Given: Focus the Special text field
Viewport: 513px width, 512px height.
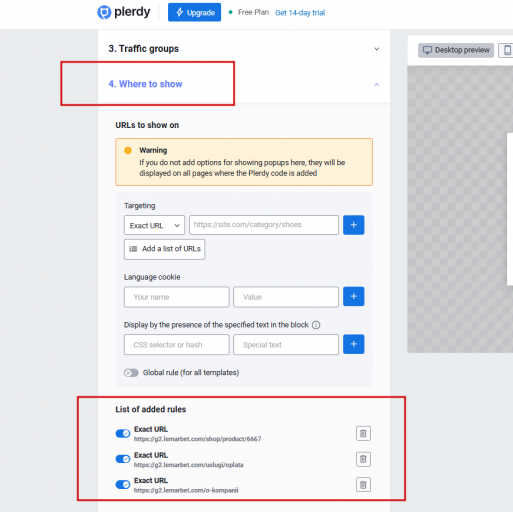Looking at the screenshot, I should coord(286,345).
